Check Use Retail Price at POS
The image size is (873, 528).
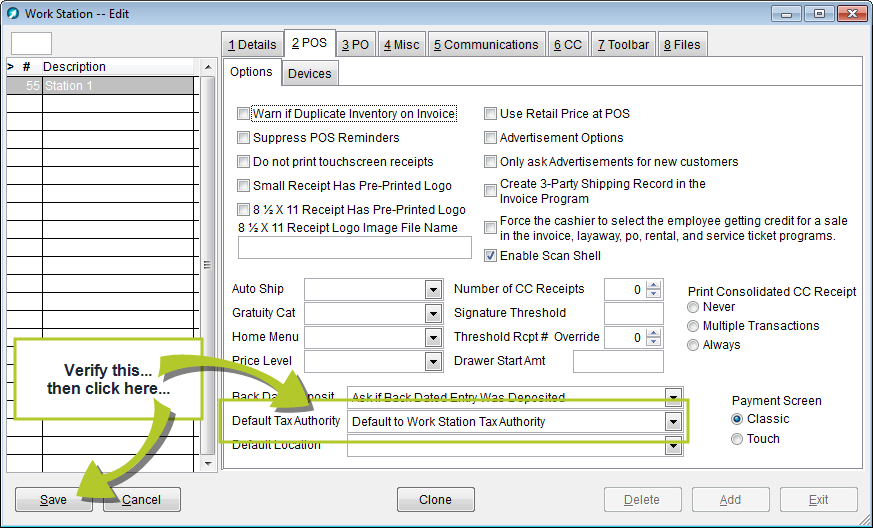click(491, 114)
